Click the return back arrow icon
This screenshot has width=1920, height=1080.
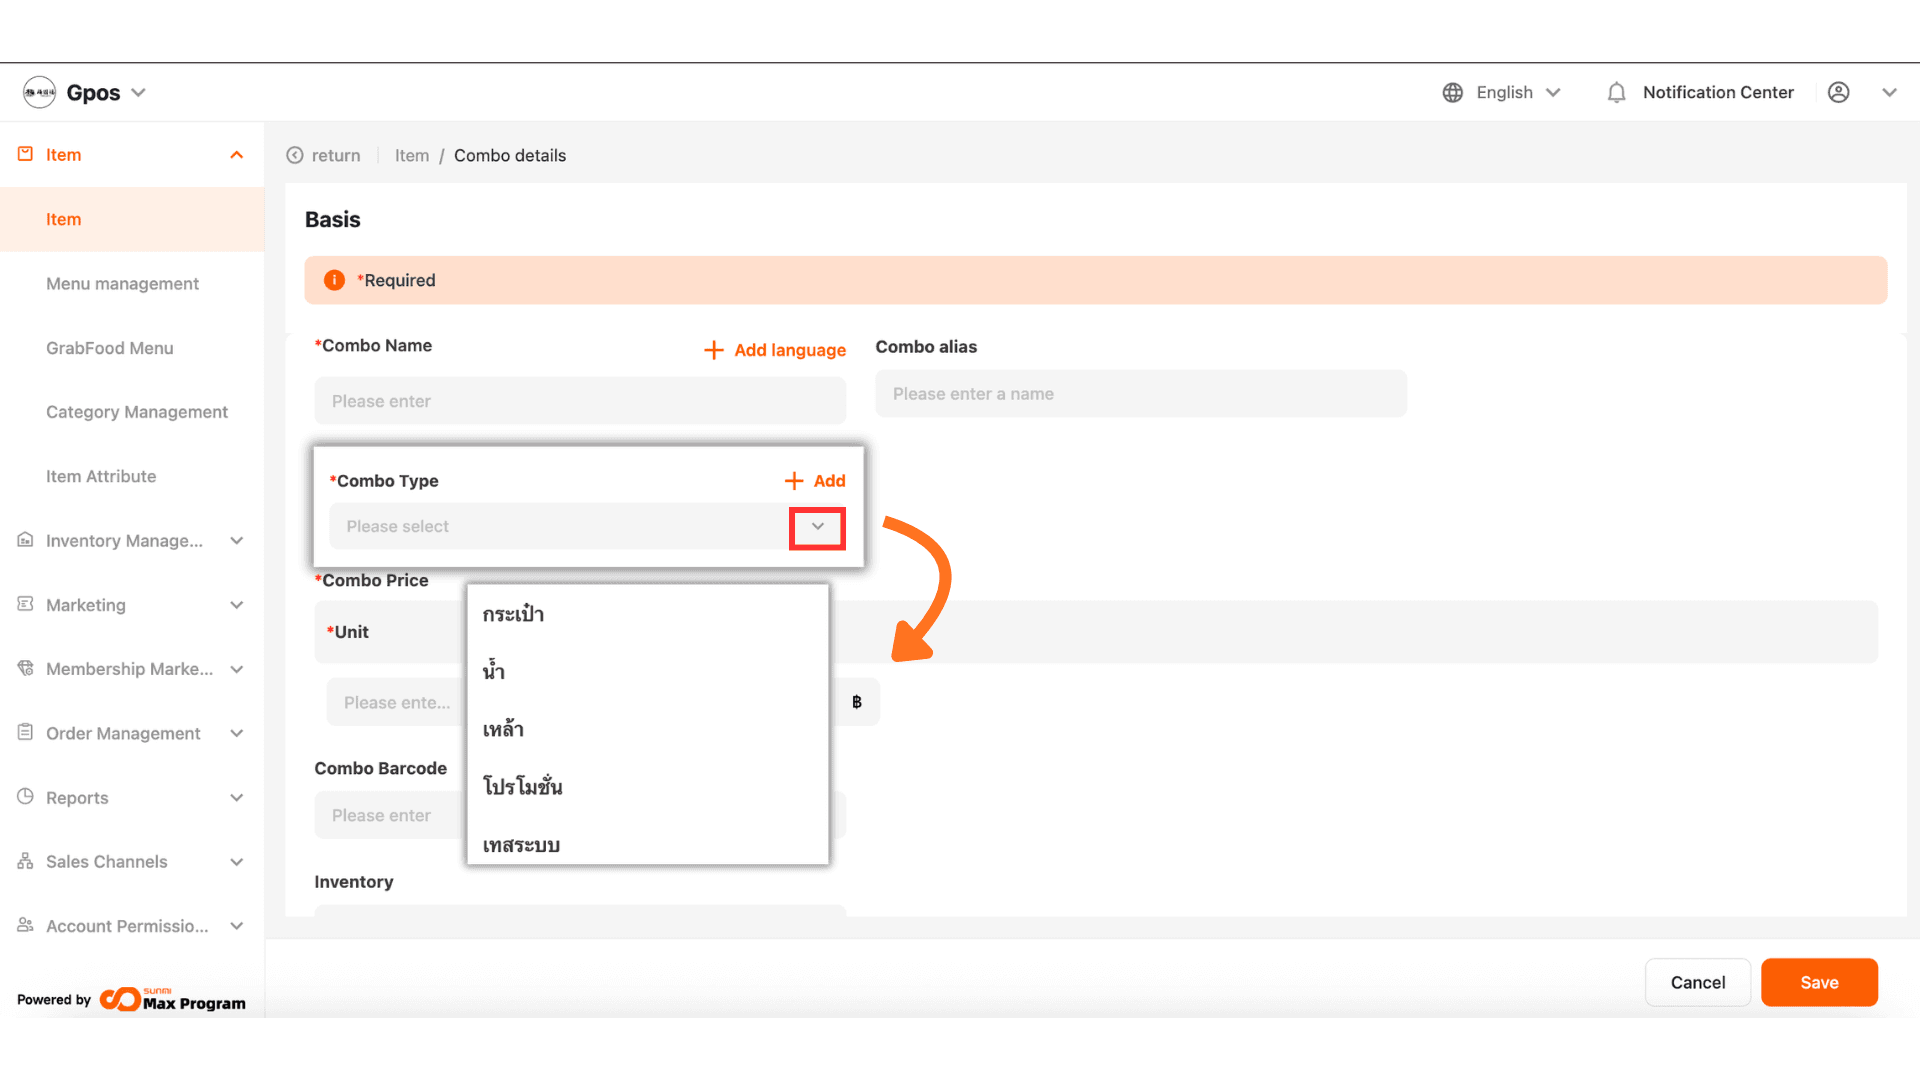point(295,156)
